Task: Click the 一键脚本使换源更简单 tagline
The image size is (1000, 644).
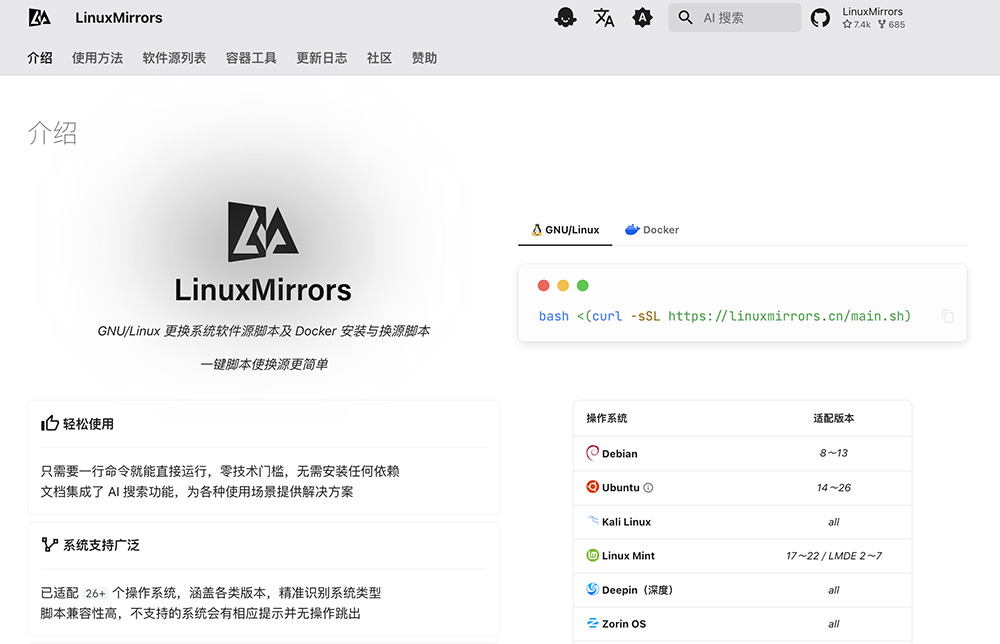Action: point(264,364)
